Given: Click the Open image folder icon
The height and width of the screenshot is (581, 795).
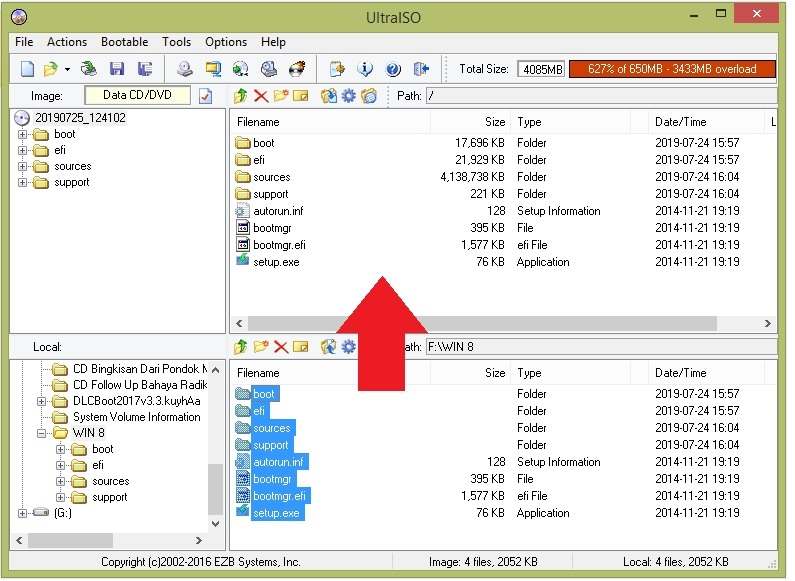Looking at the screenshot, I should (x=51, y=69).
